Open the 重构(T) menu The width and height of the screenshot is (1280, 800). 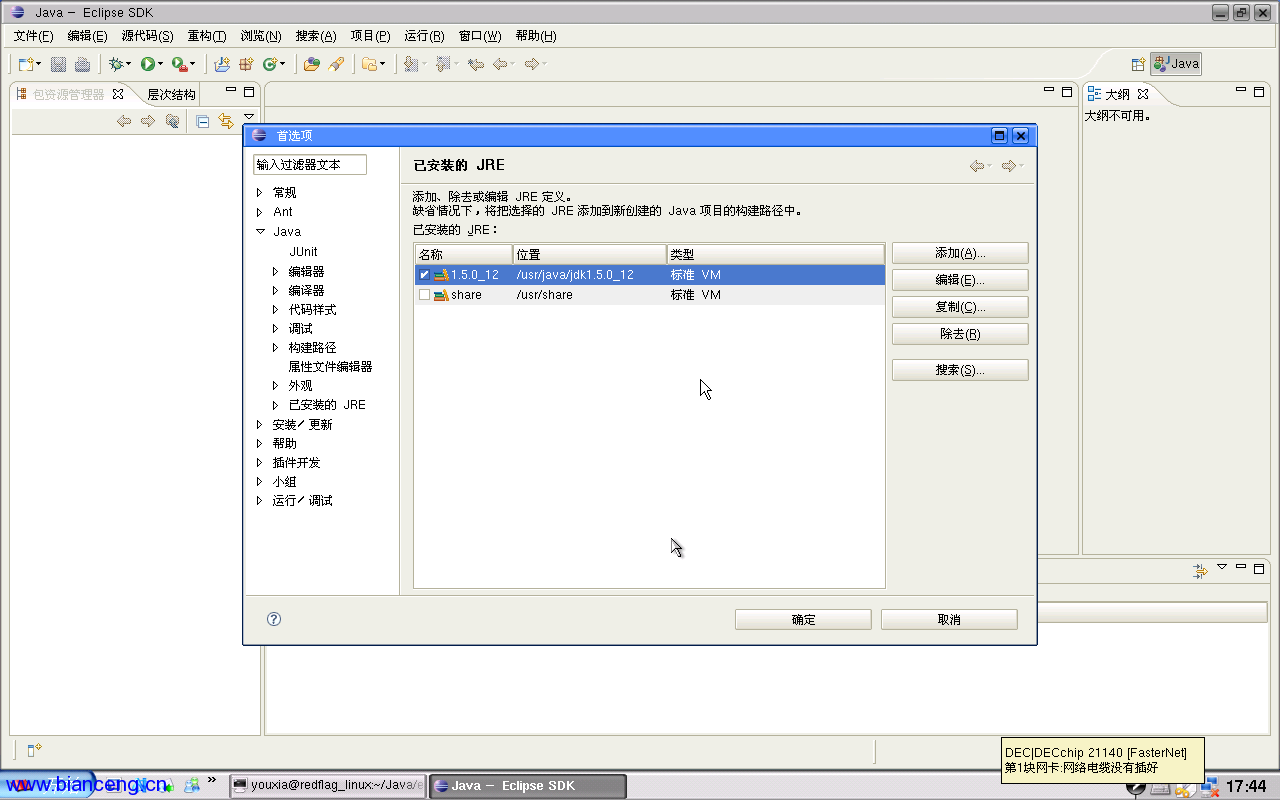coord(207,36)
